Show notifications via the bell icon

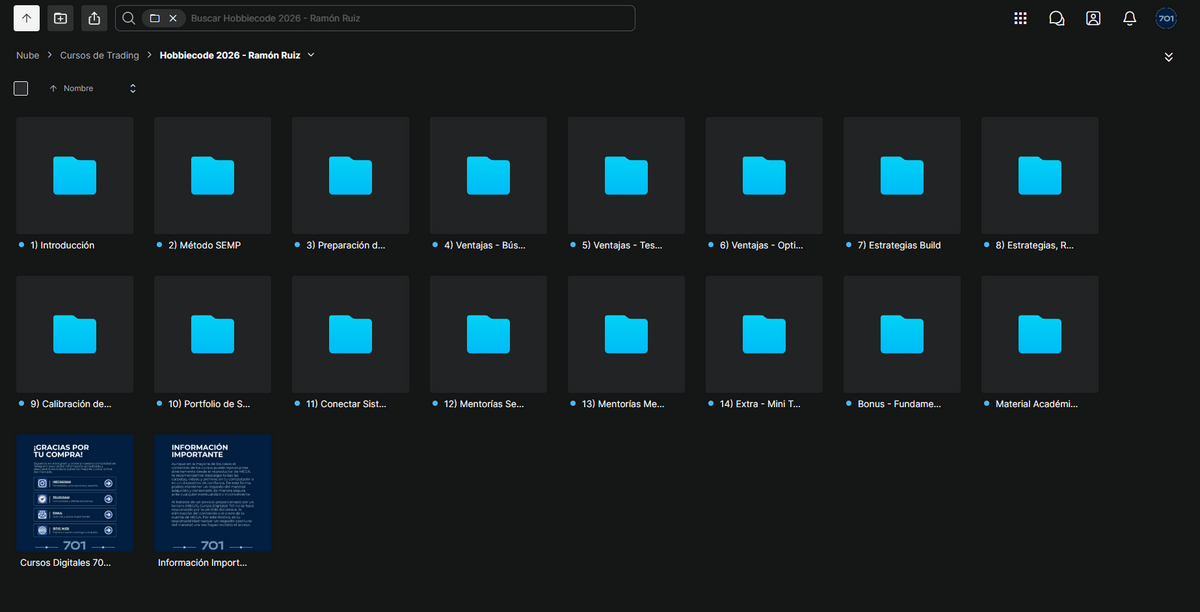(1130, 18)
